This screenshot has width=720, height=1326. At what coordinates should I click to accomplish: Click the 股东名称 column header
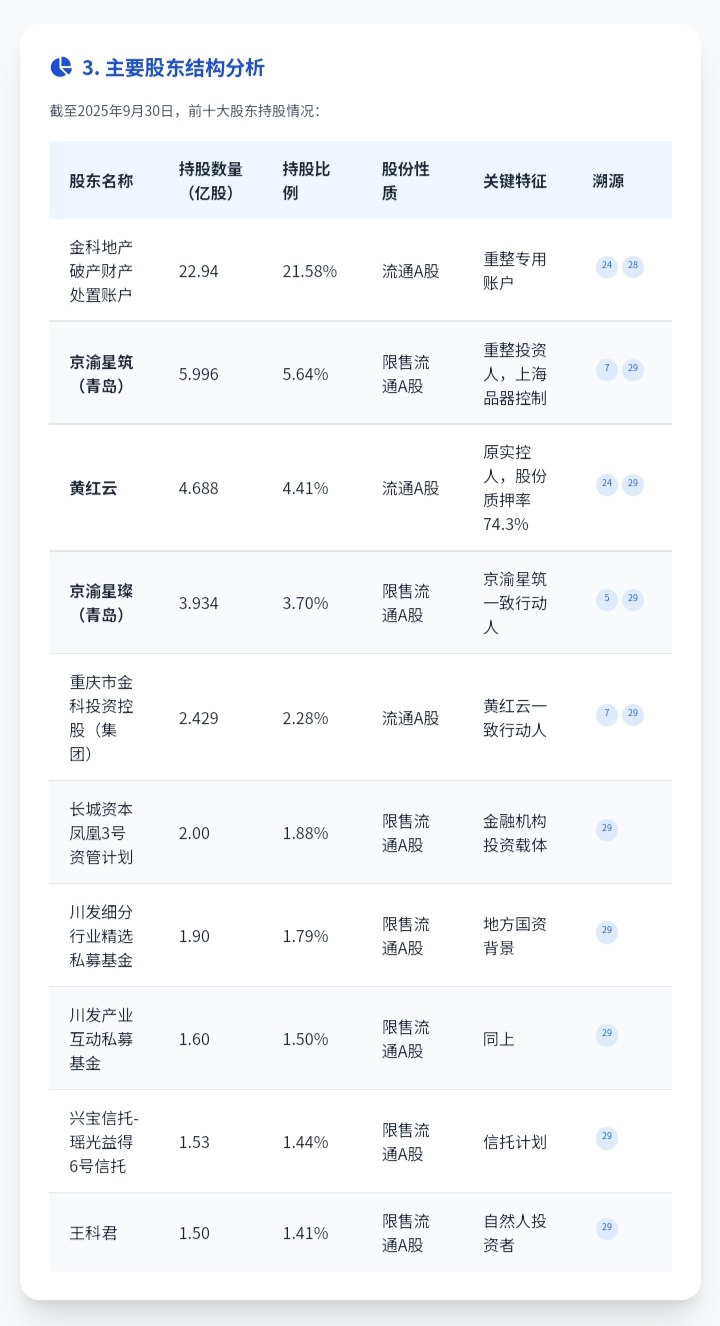pyautogui.click(x=101, y=181)
